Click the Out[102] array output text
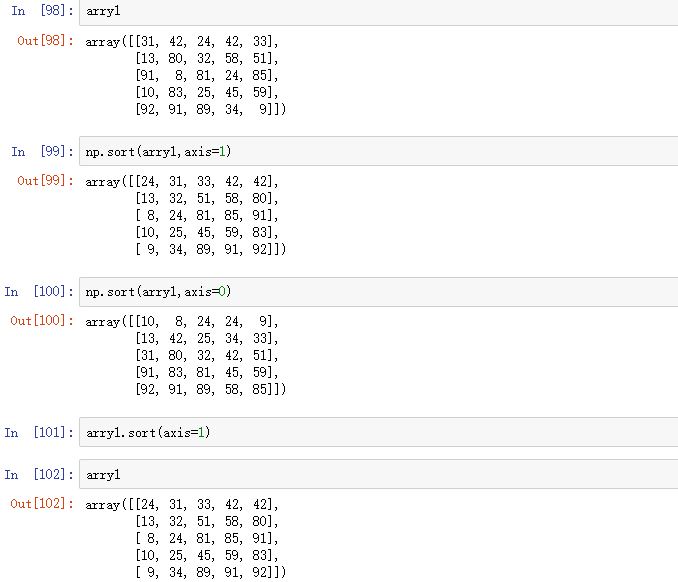Image resolution: width=678 pixels, height=582 pixels. [185, 538]
